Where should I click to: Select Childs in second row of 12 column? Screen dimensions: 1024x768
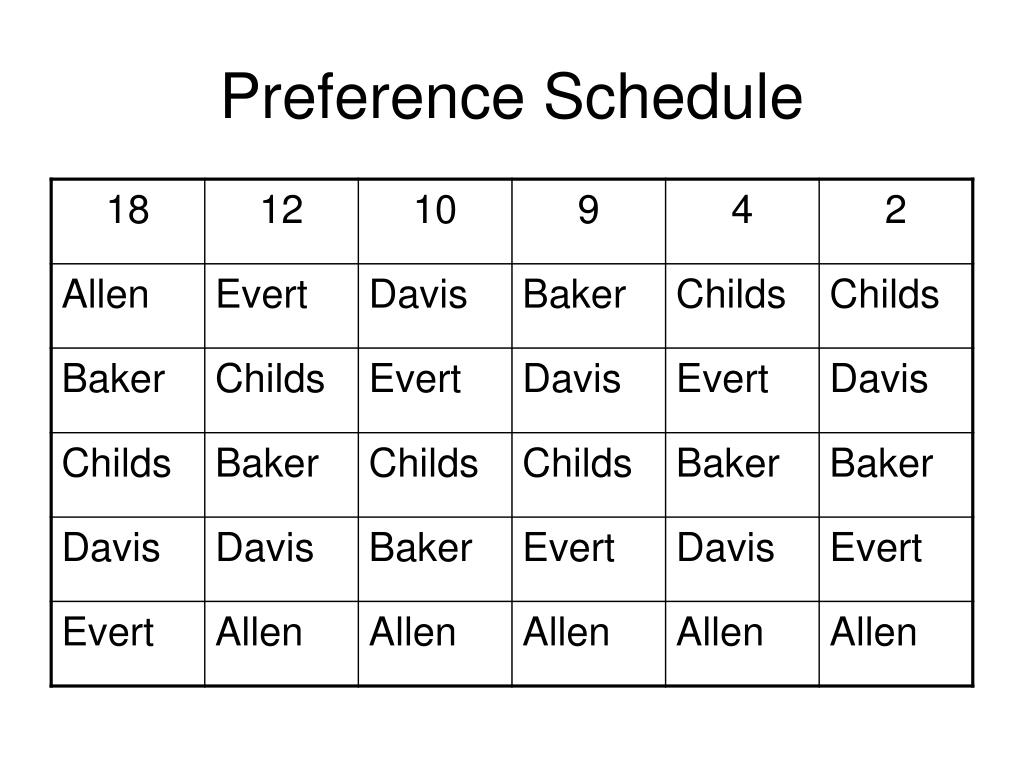(270, 379)
